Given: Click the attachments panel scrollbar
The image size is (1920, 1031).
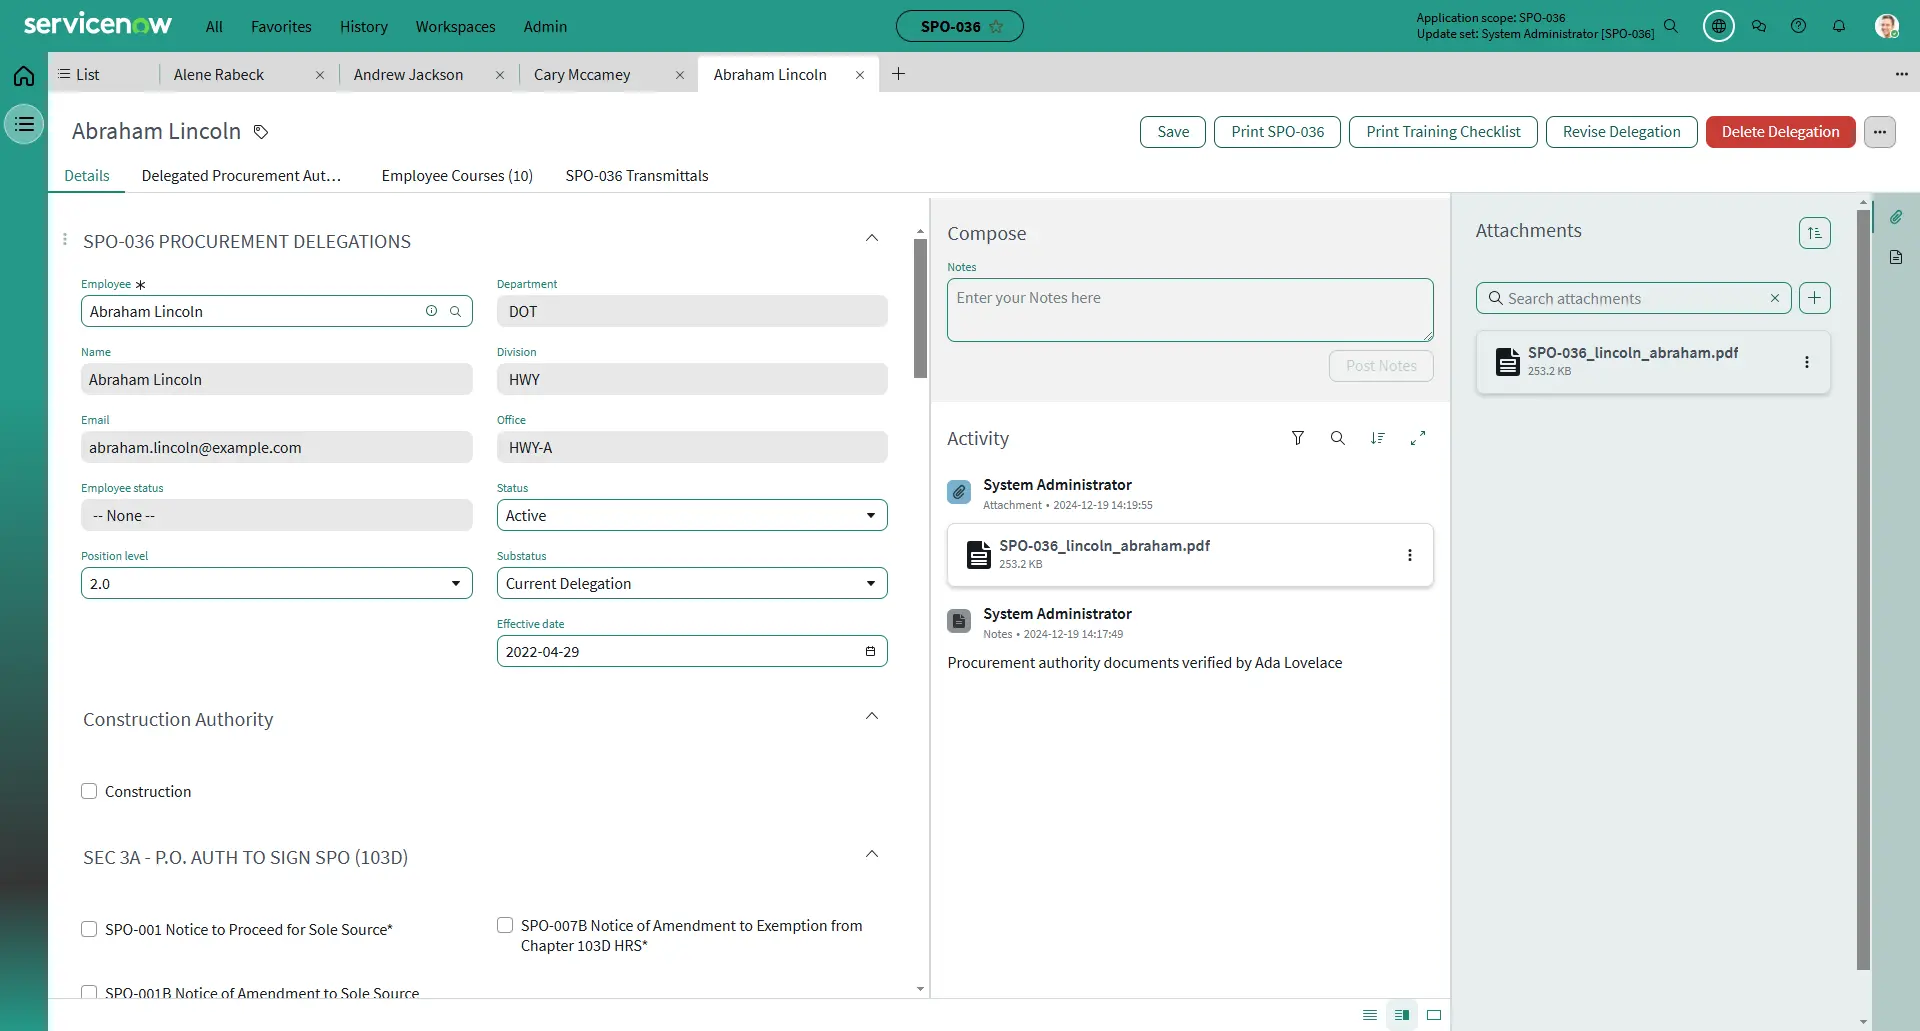Looking at the screenshot, I should tap(1863, 589).
